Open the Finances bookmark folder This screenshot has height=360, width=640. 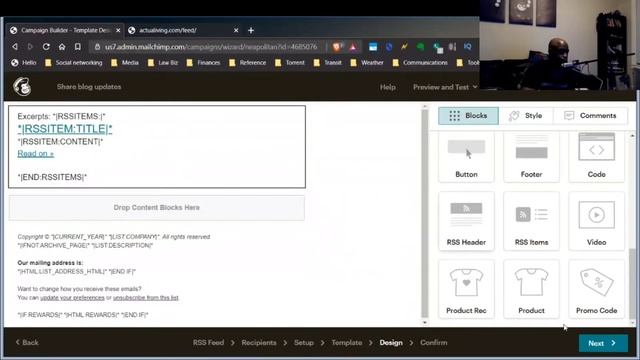[x=203, y=63]
